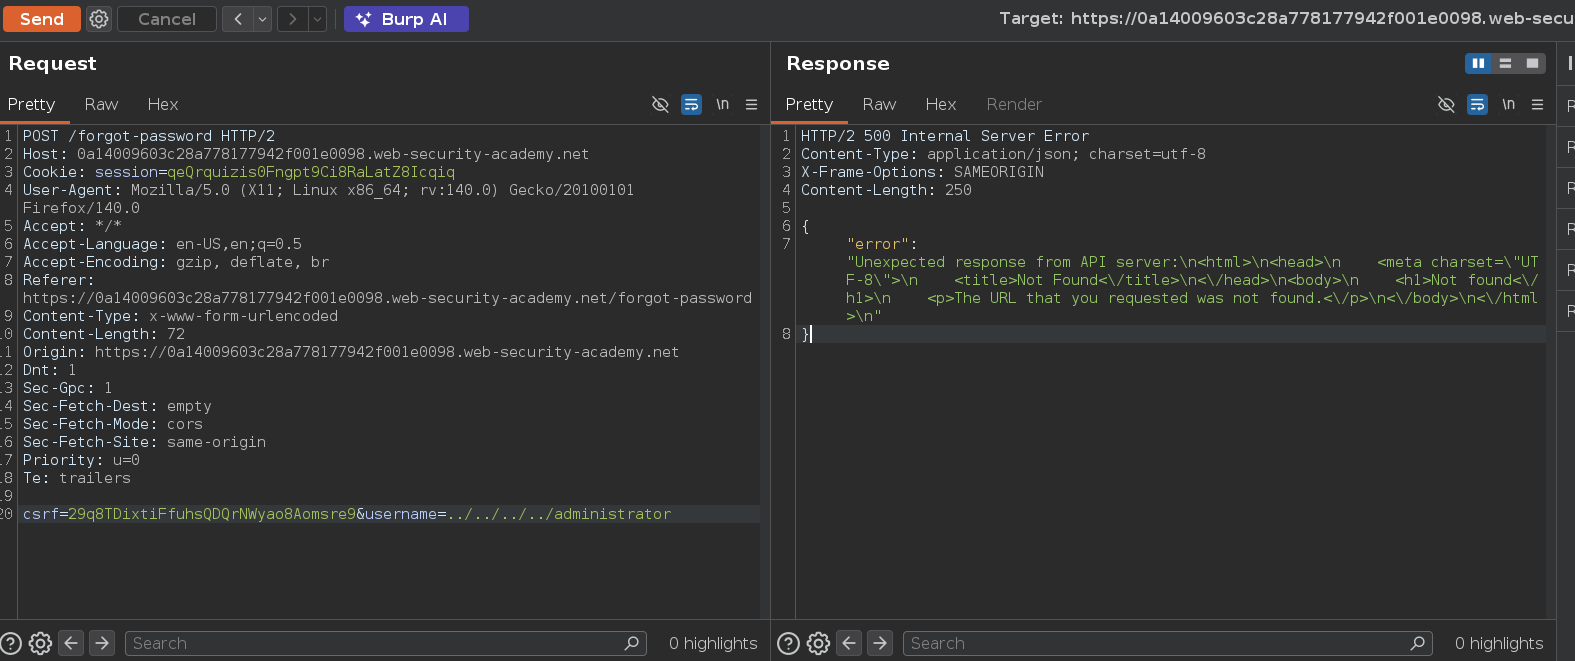Toggle hide non-printable eye icon in Request
The width and height of the screenshot is (1575, 661).
click(x=660, y=104)
